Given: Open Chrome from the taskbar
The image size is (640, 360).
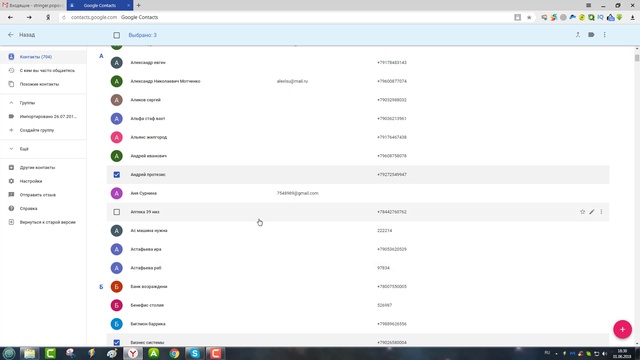Looking at the screenshot, I should coord(174,353).
